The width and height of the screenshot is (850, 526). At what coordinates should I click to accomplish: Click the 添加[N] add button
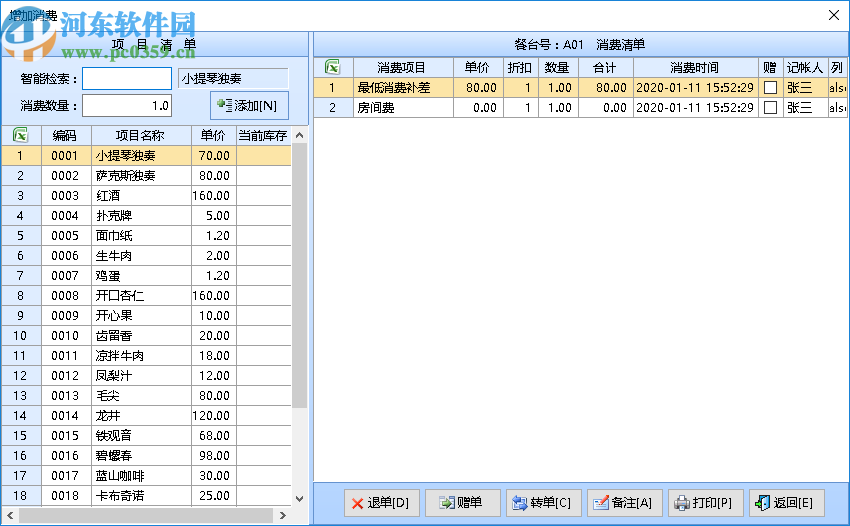pyautogui.click(x=249, y=105)
